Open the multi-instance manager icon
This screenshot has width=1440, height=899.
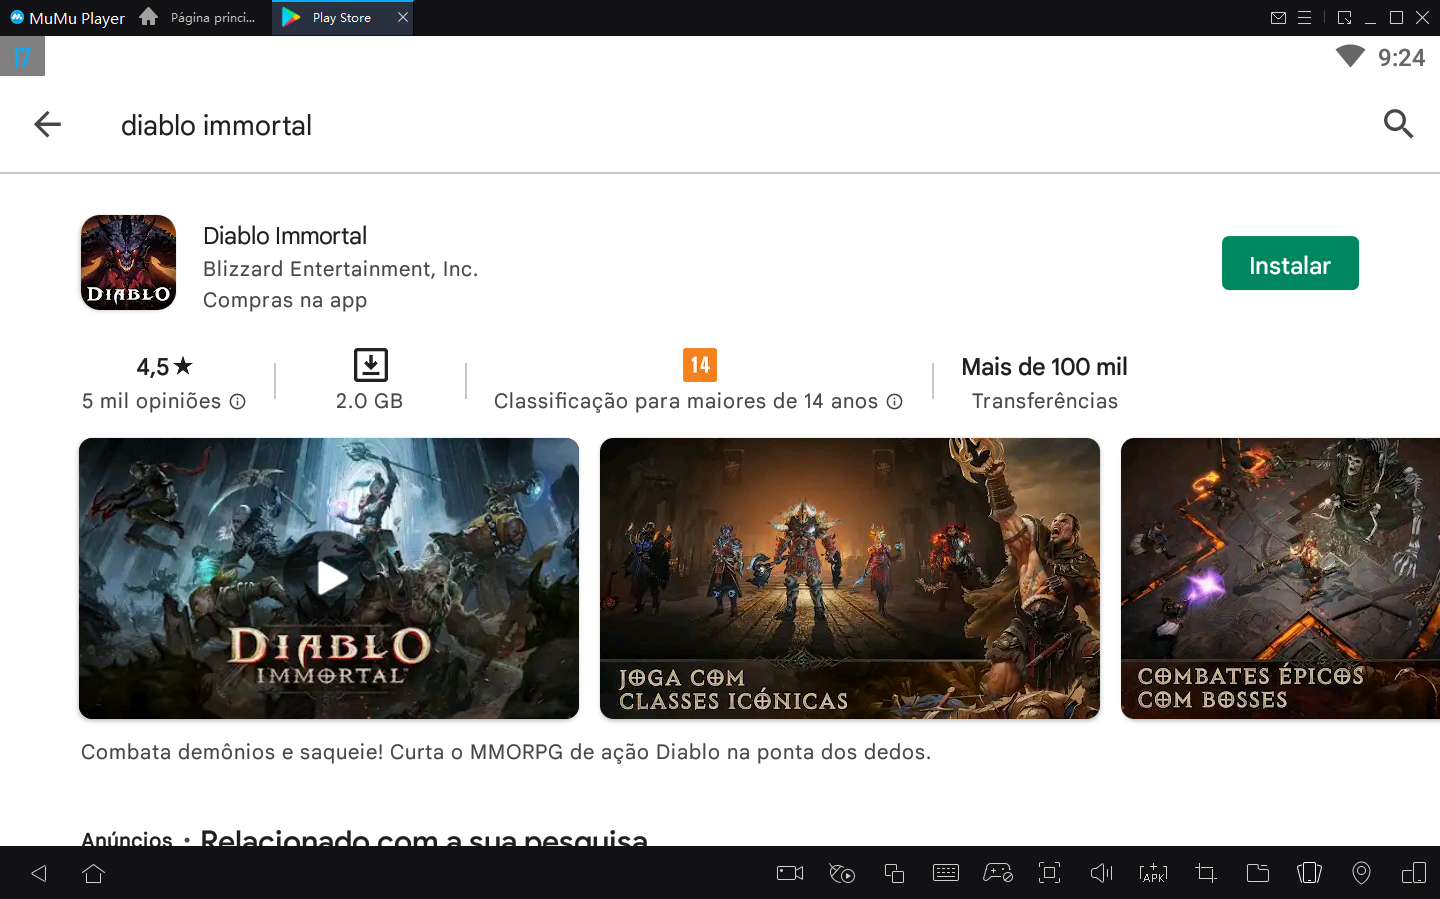click(x=1309, y=873)
